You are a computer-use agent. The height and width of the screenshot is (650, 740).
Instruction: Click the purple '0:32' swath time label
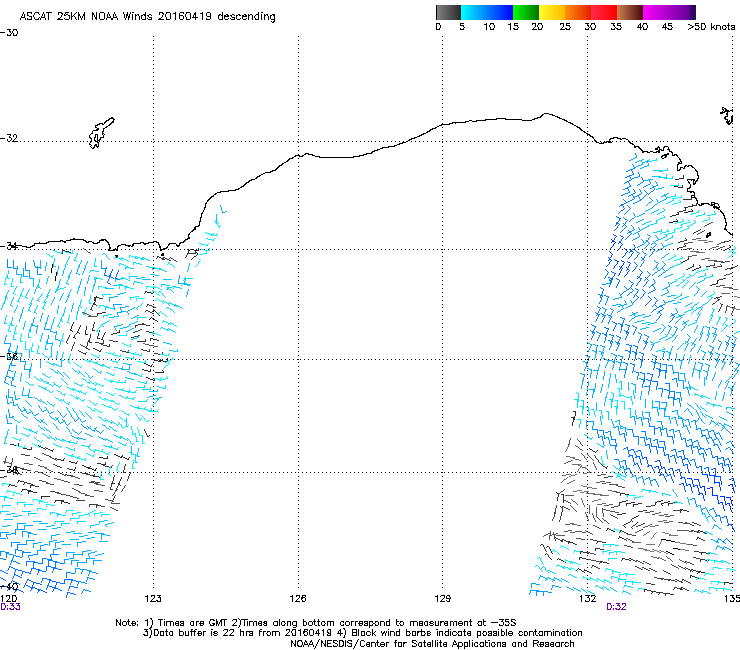(x=616, y=607)
